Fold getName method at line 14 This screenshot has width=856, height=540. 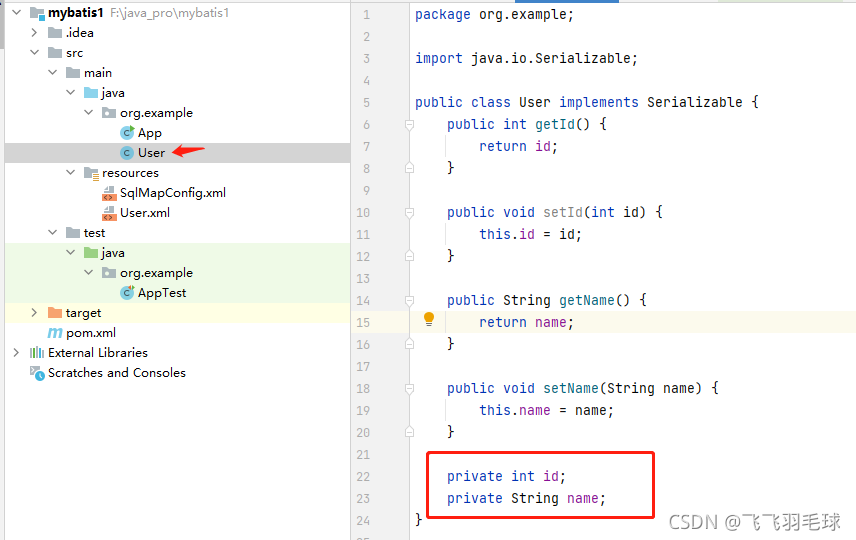pos(409,301)
